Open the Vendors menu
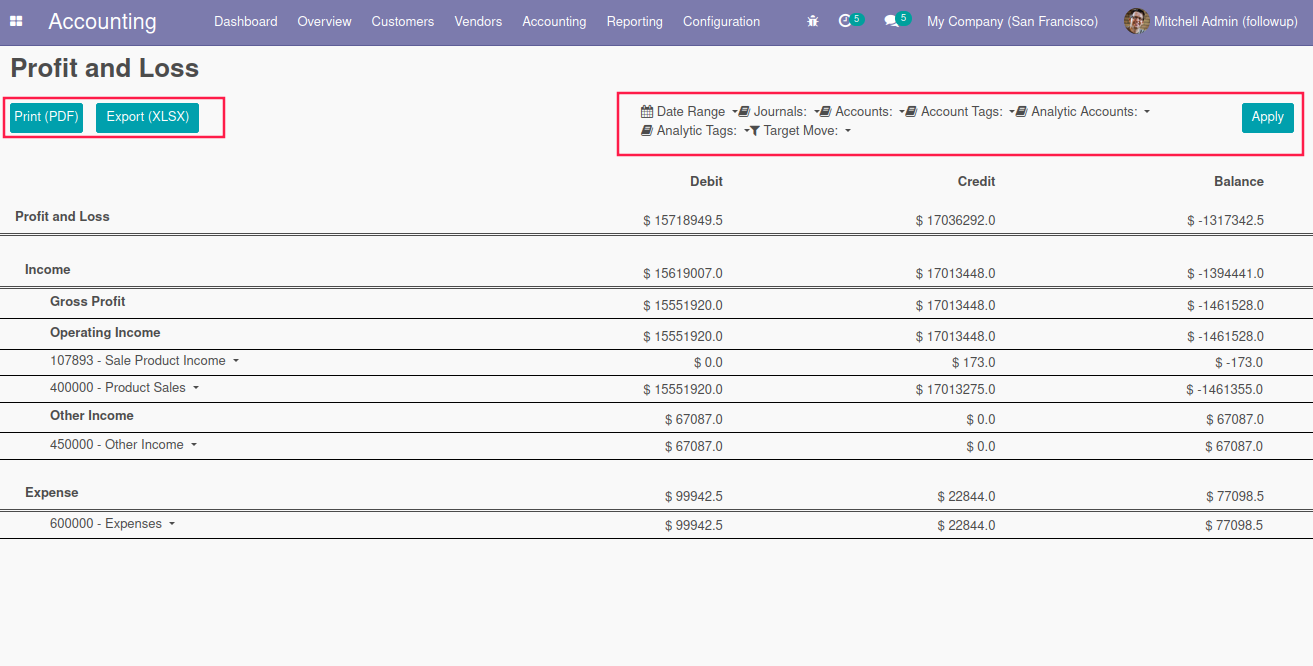1313x666 pixels. pyautogui.click(x=478, y=21)
